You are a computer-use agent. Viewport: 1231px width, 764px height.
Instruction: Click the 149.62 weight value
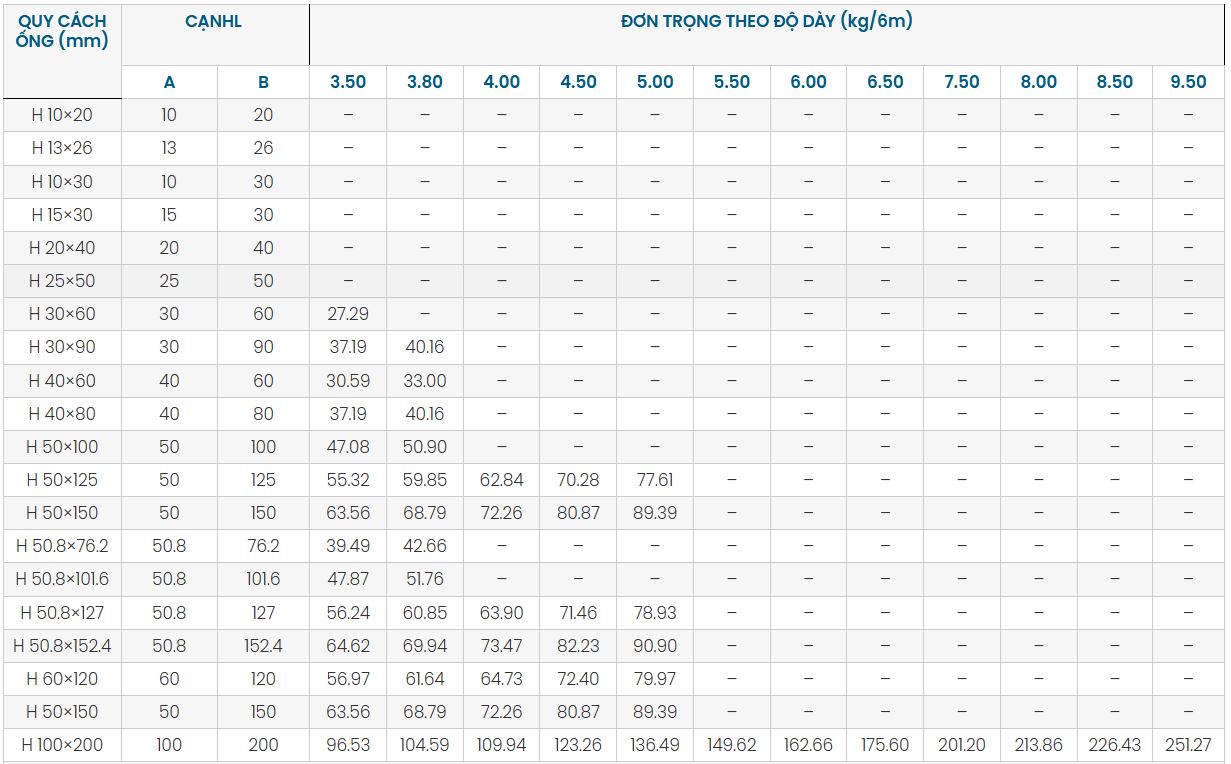[732, 745]
